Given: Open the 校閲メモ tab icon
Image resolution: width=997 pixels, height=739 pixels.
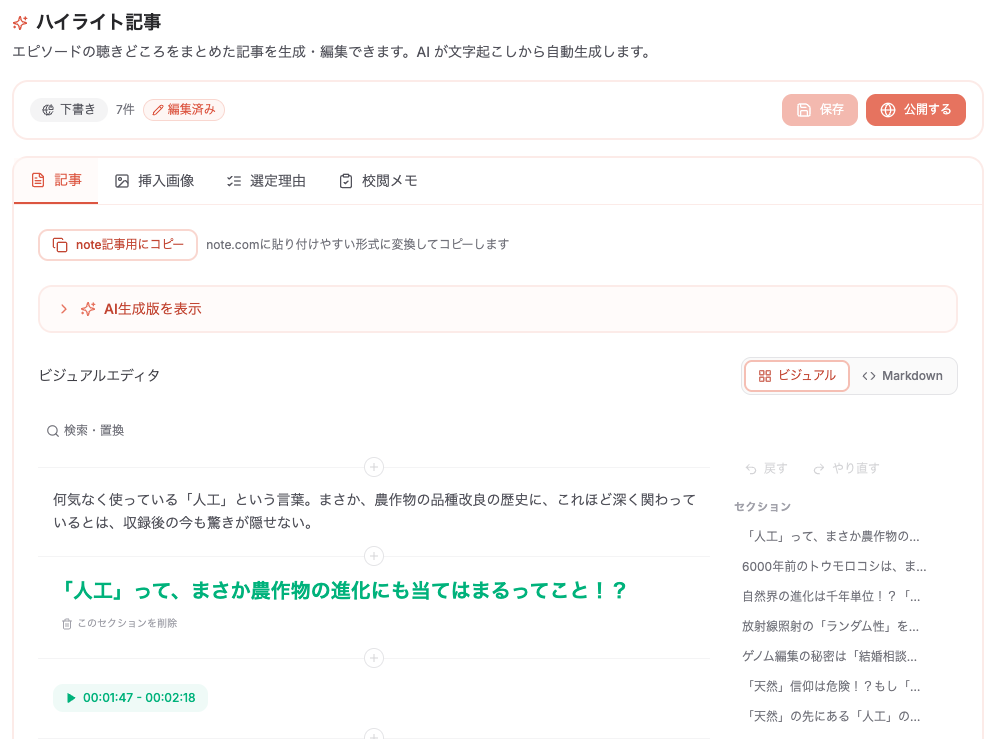Looking at the screenshot, I should tap(344, 181).
